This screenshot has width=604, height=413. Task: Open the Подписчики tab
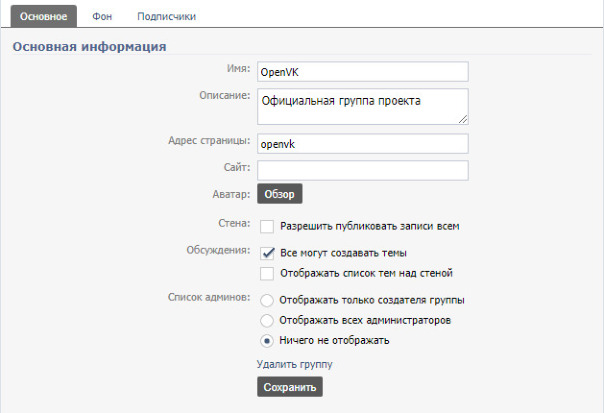[166, 17]
